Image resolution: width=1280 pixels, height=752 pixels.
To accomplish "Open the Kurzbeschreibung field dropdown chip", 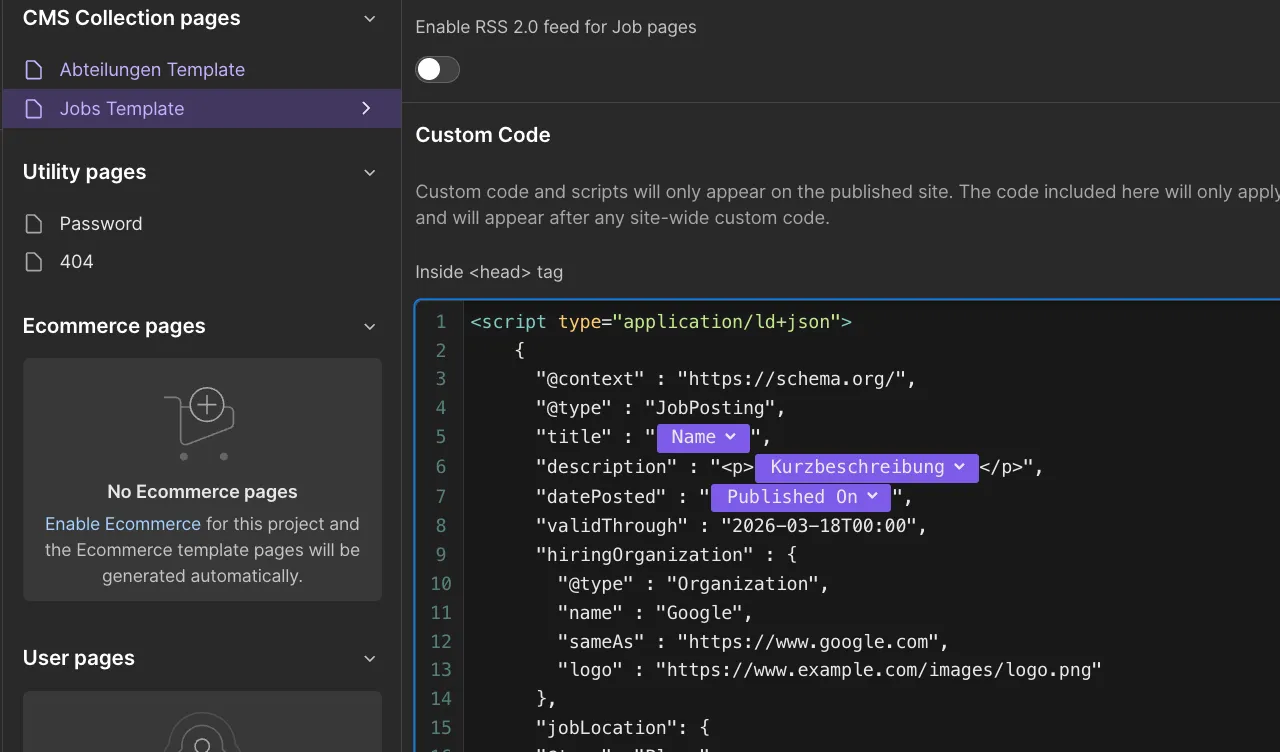I will click(x=866, y=467).
